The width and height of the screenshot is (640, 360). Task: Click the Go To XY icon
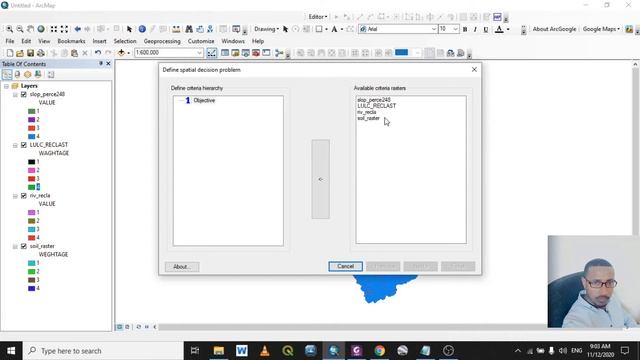point(210,29)
